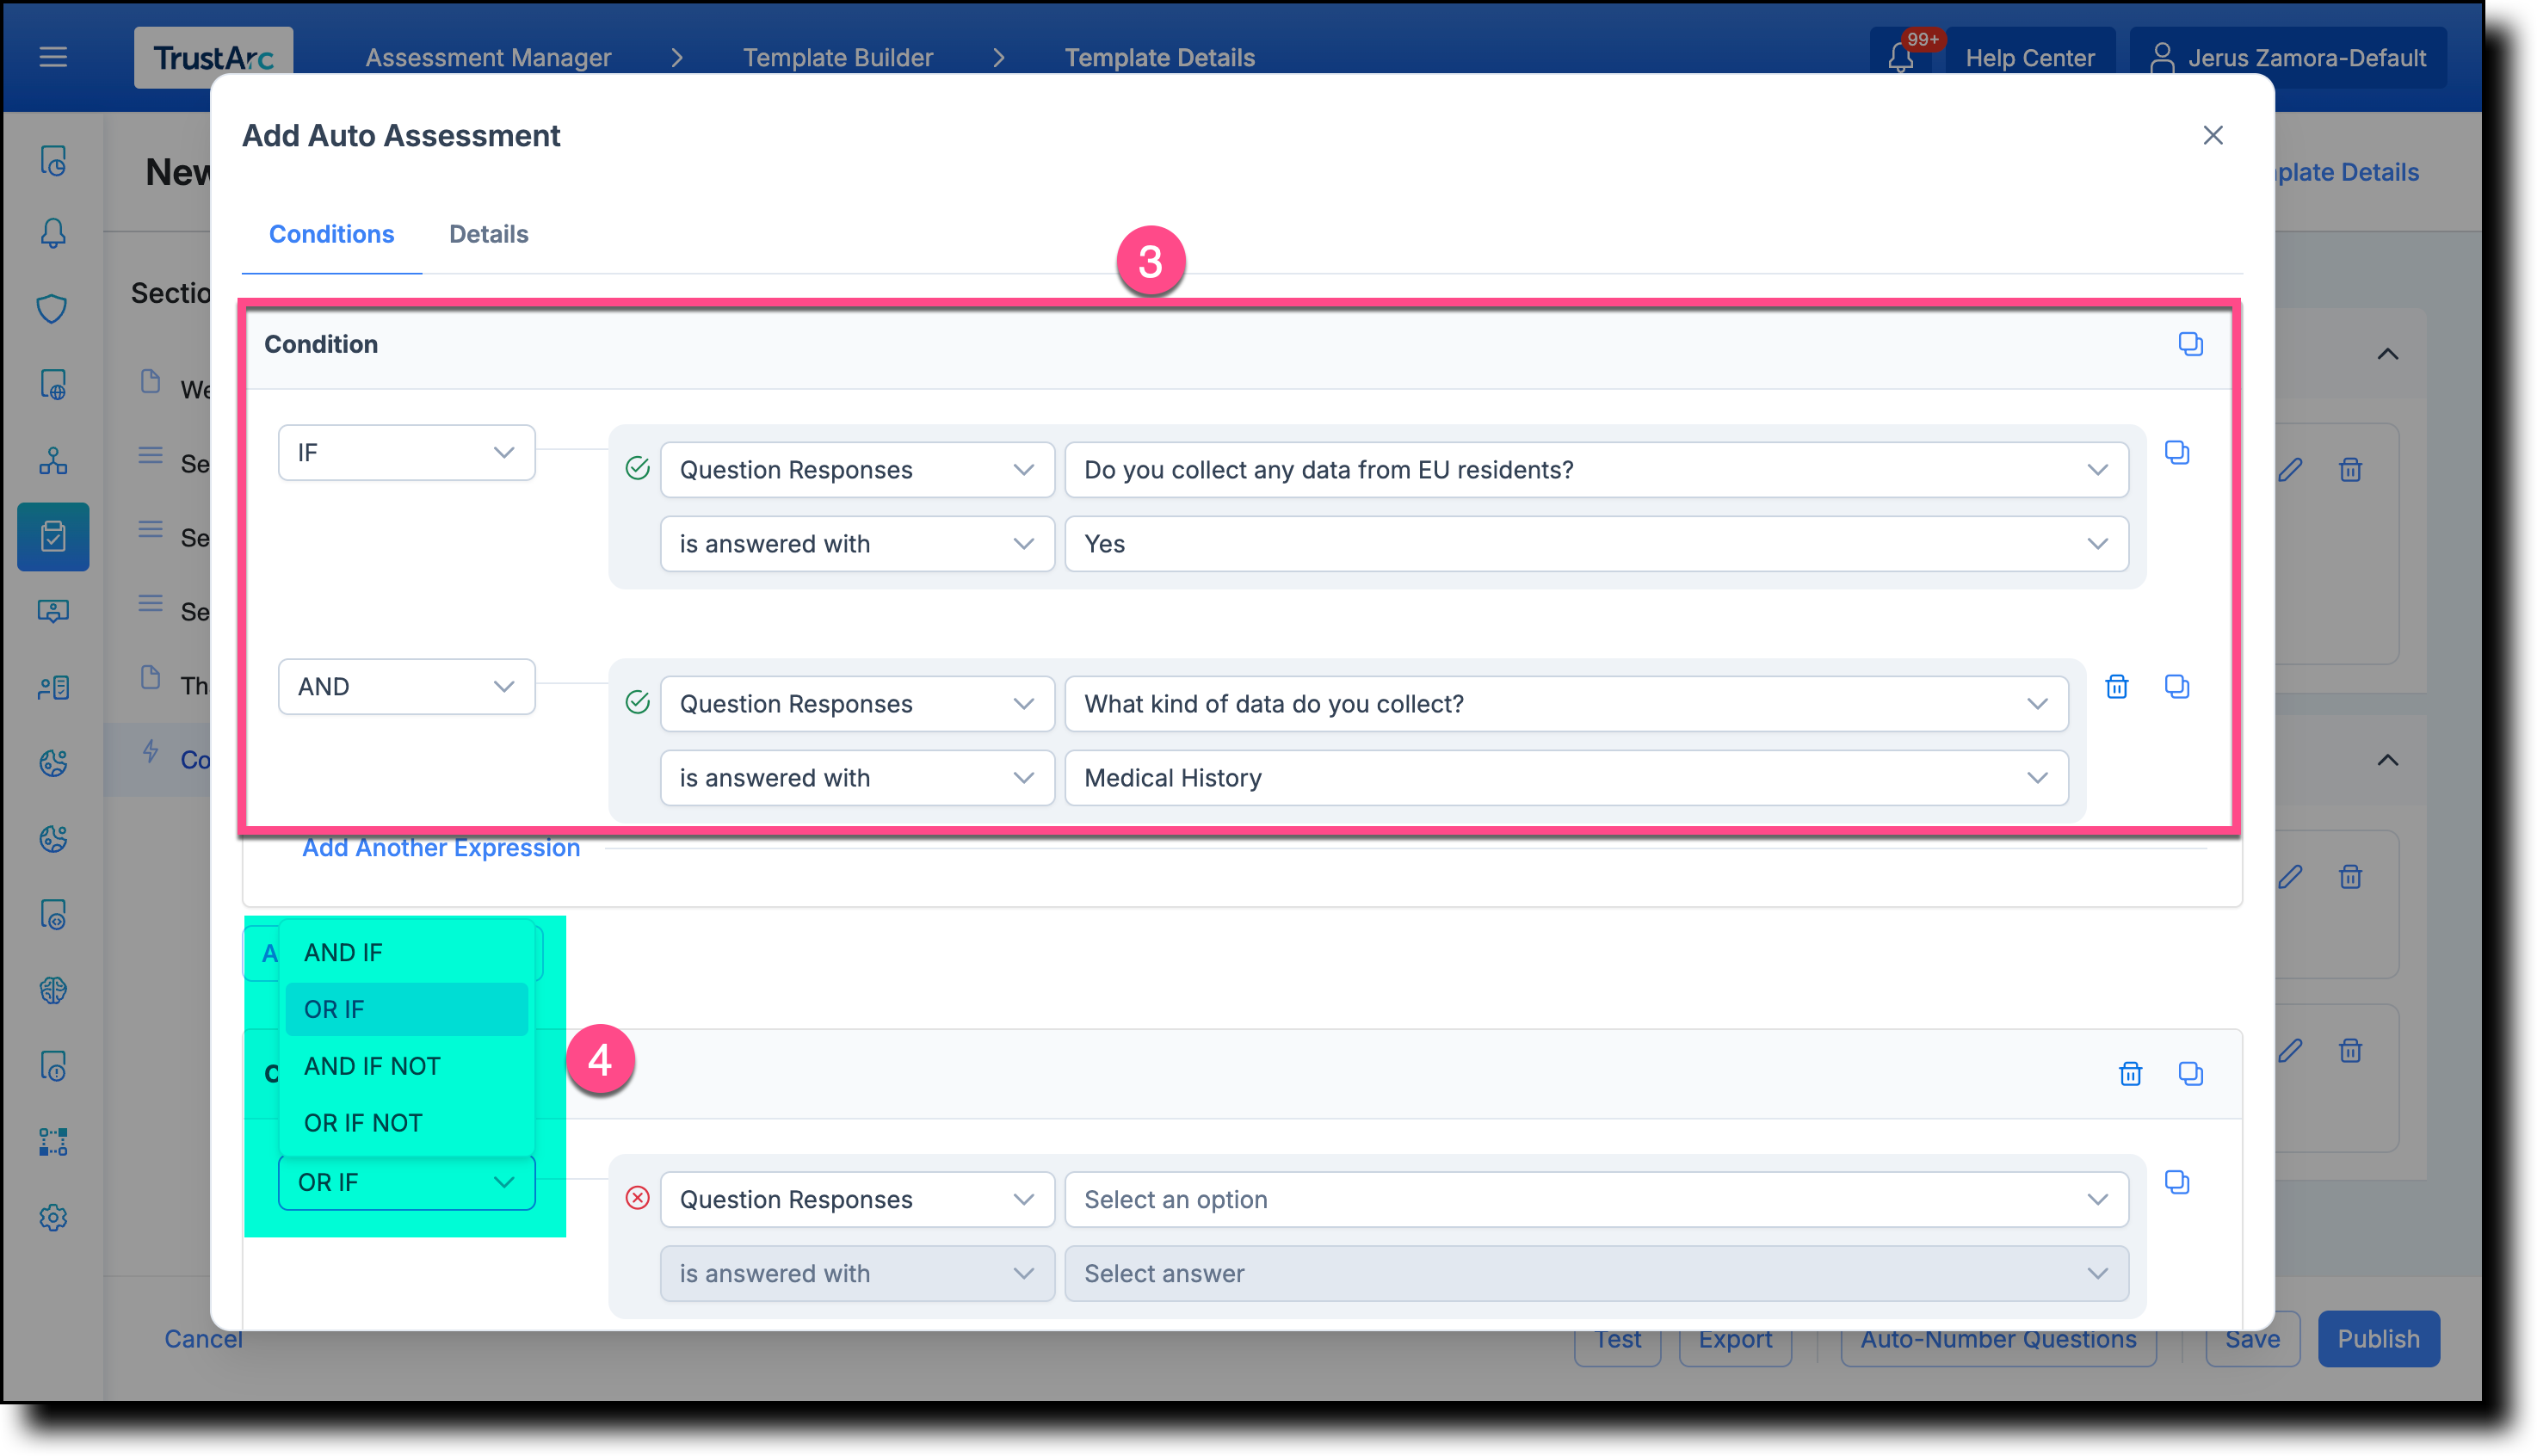Viewport: 2537px width, 1456px height.
Task: Click the upper cookie icon in sidebar
Action: [53, 763]
